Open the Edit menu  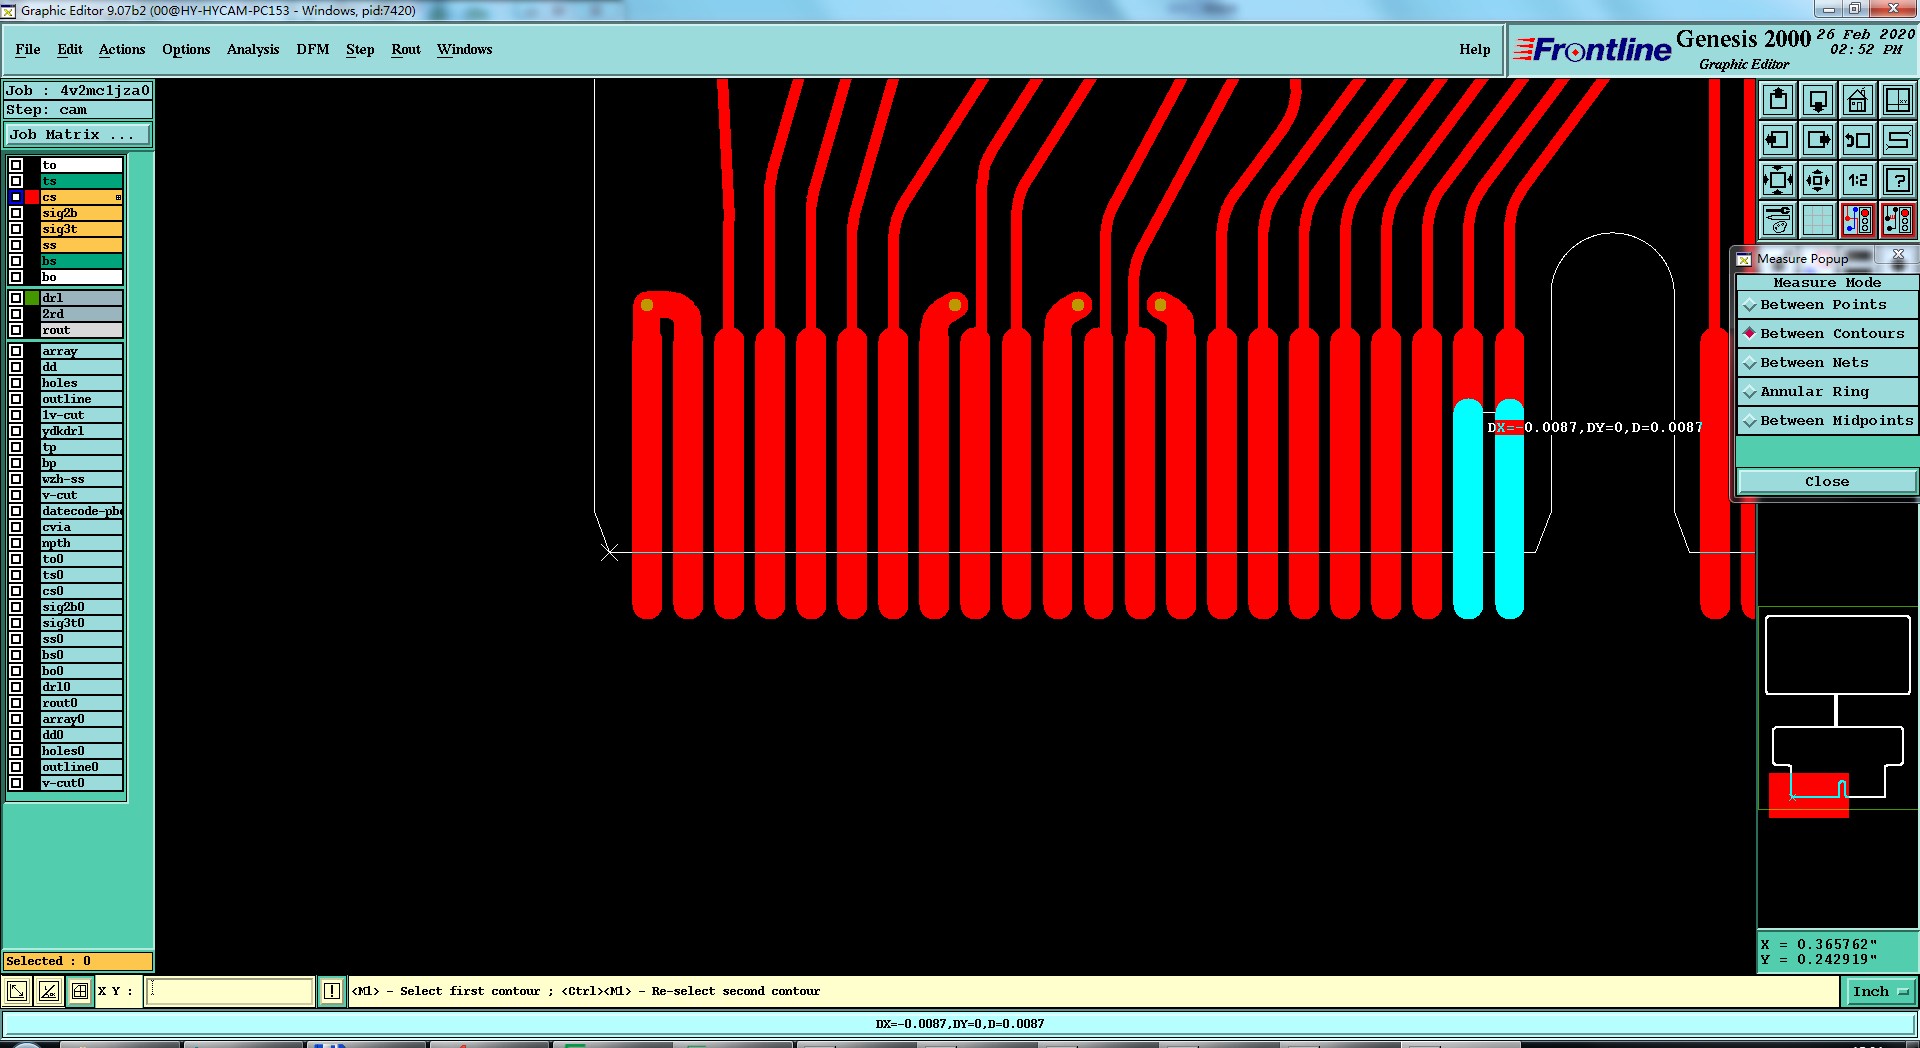tap(70, 49)
